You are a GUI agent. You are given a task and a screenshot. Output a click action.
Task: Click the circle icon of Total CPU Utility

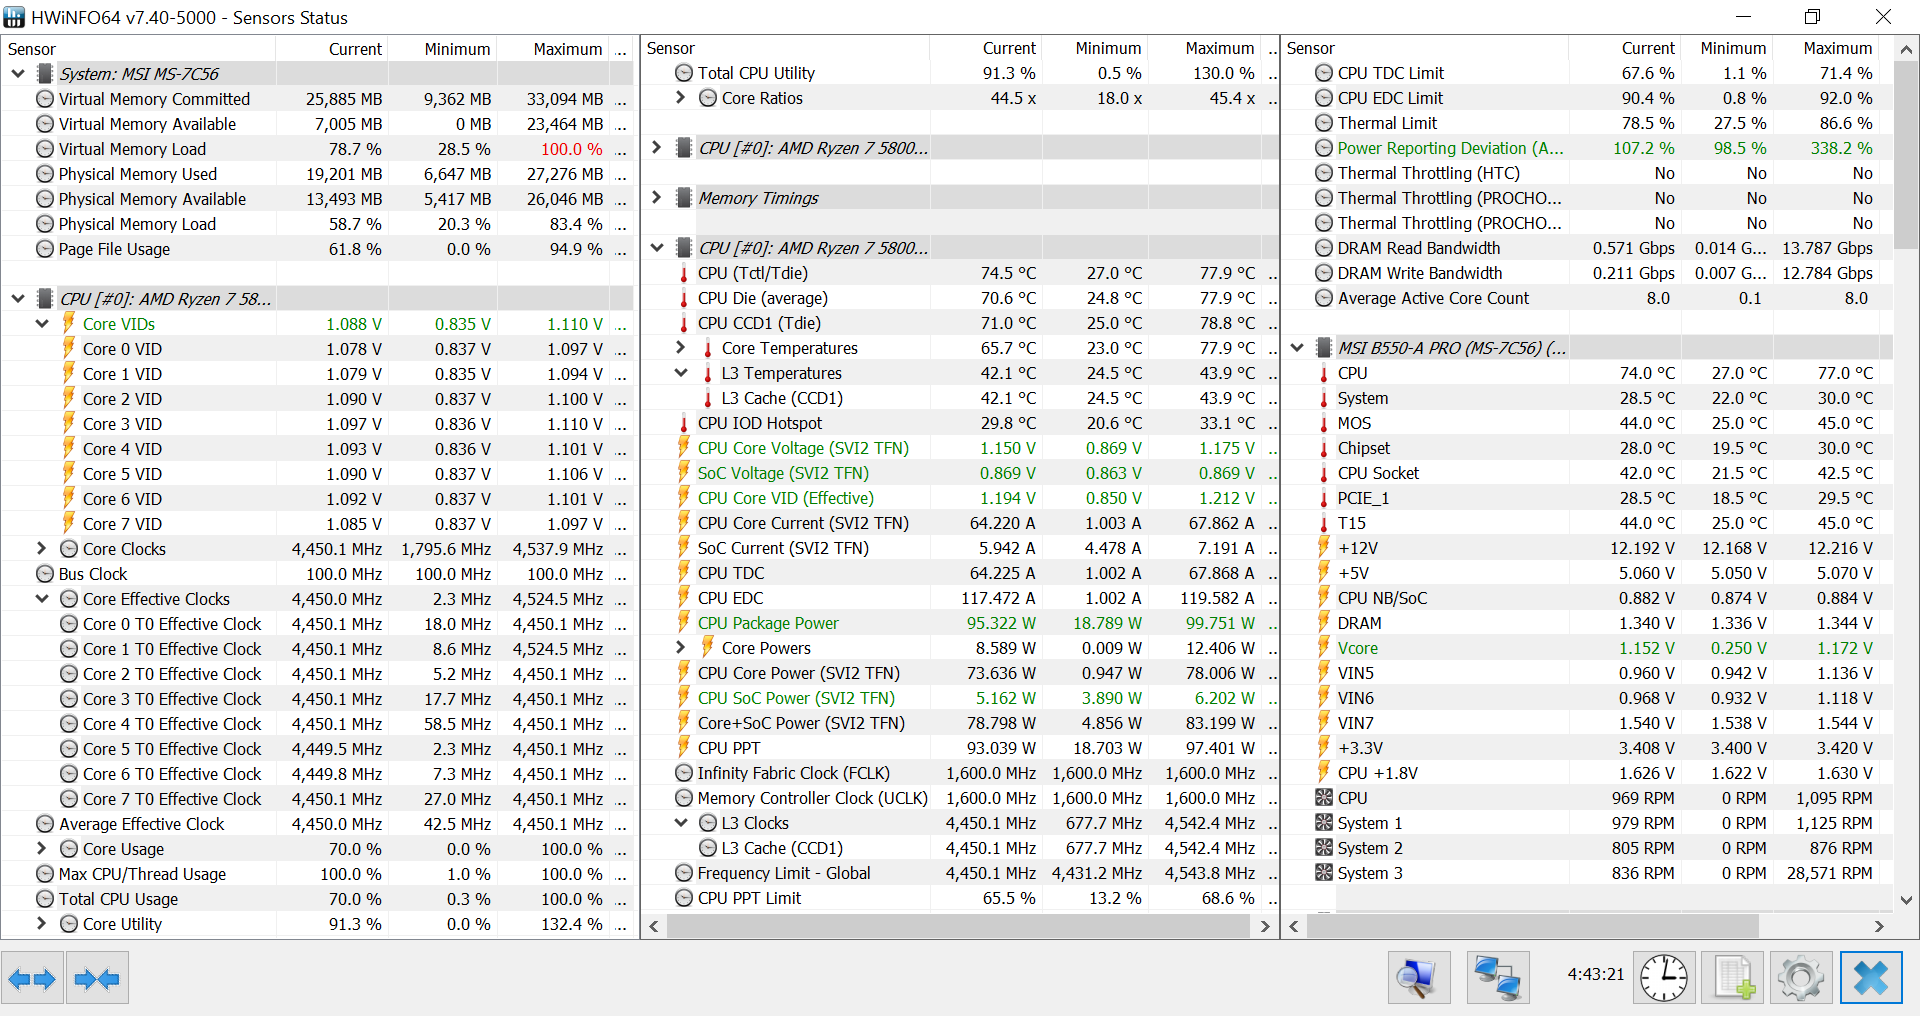[684, 73]
